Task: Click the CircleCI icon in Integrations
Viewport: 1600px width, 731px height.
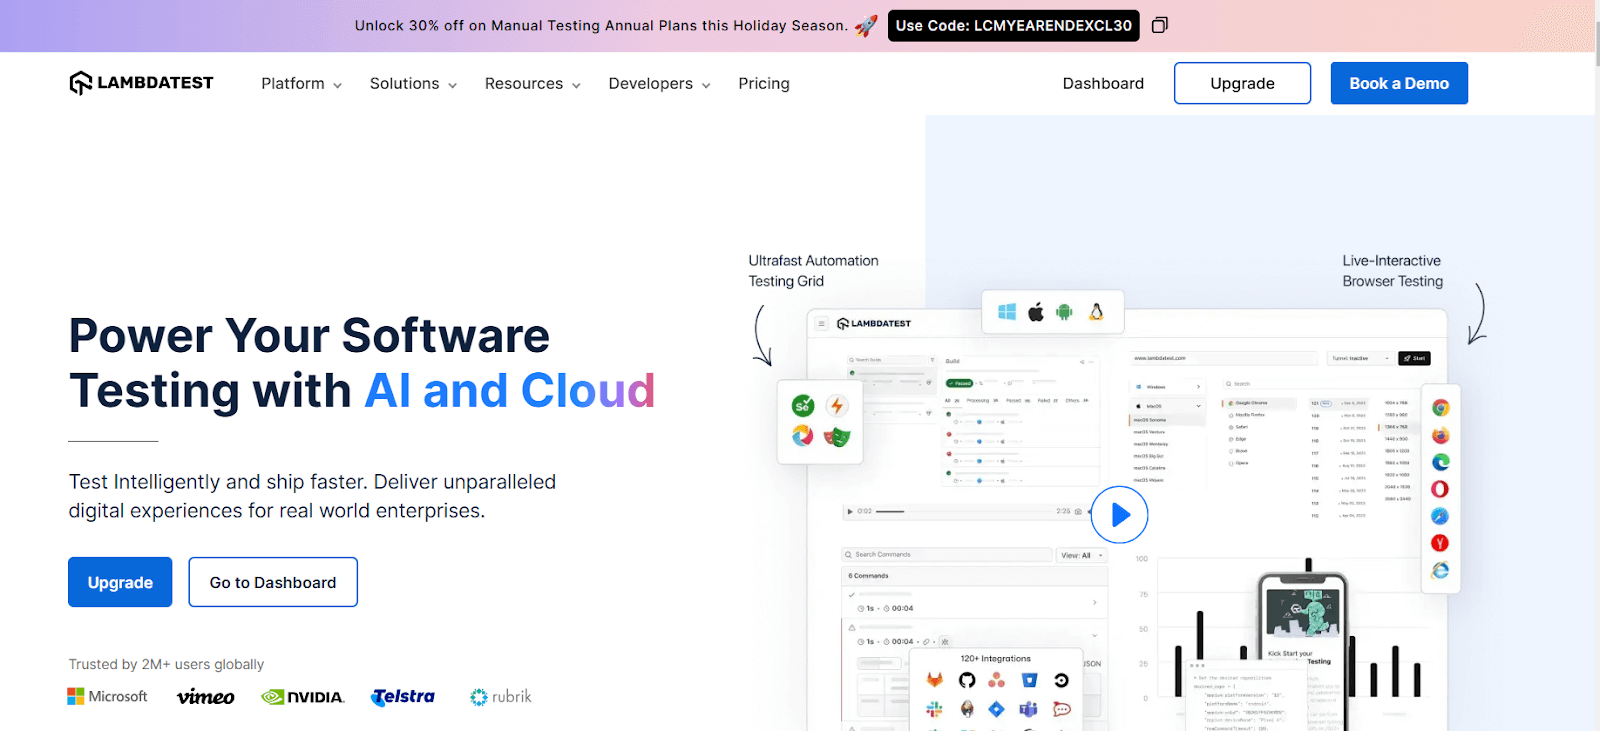Action: [x=1061, y=680]
